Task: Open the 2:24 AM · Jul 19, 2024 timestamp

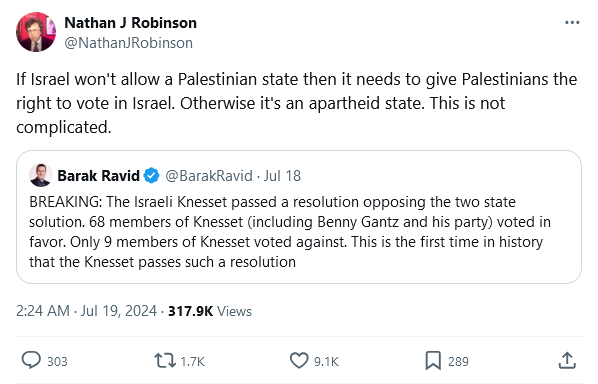Action: coord(86,311)
